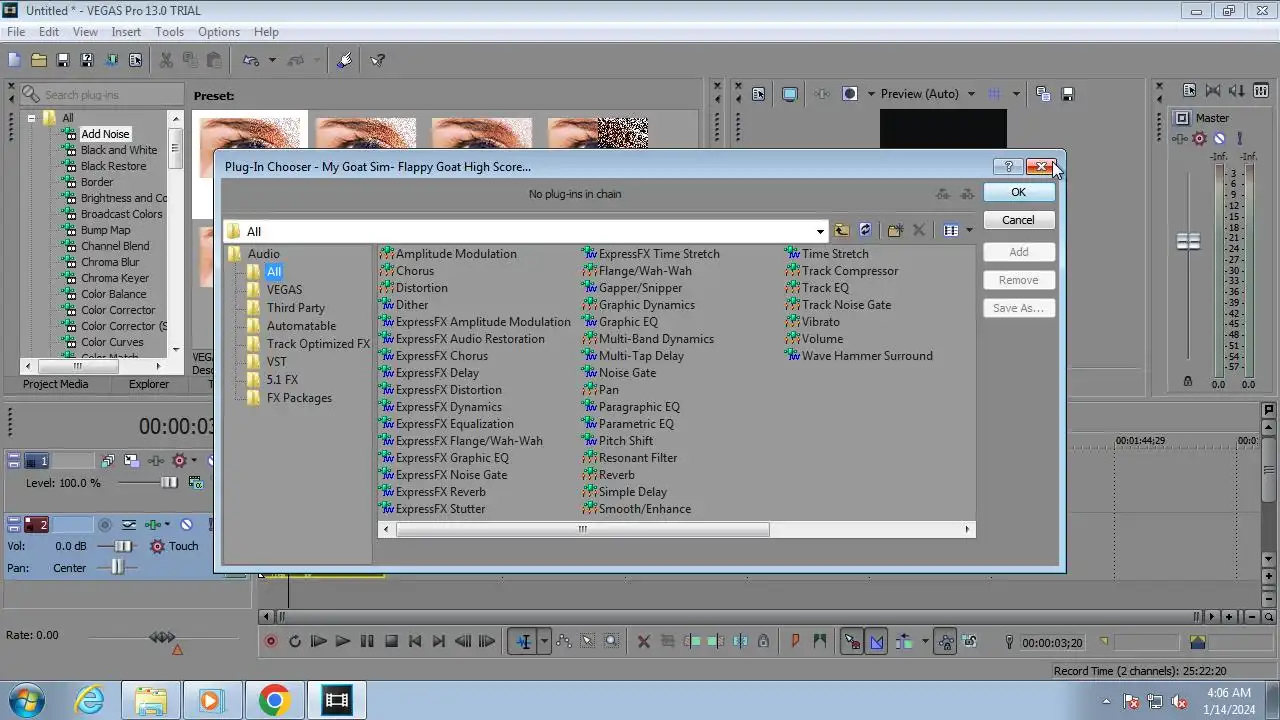Click the Record button in transport bar
Viewport: 1280px width, 720px height.
pyautogui.click(x=270, y=641)
